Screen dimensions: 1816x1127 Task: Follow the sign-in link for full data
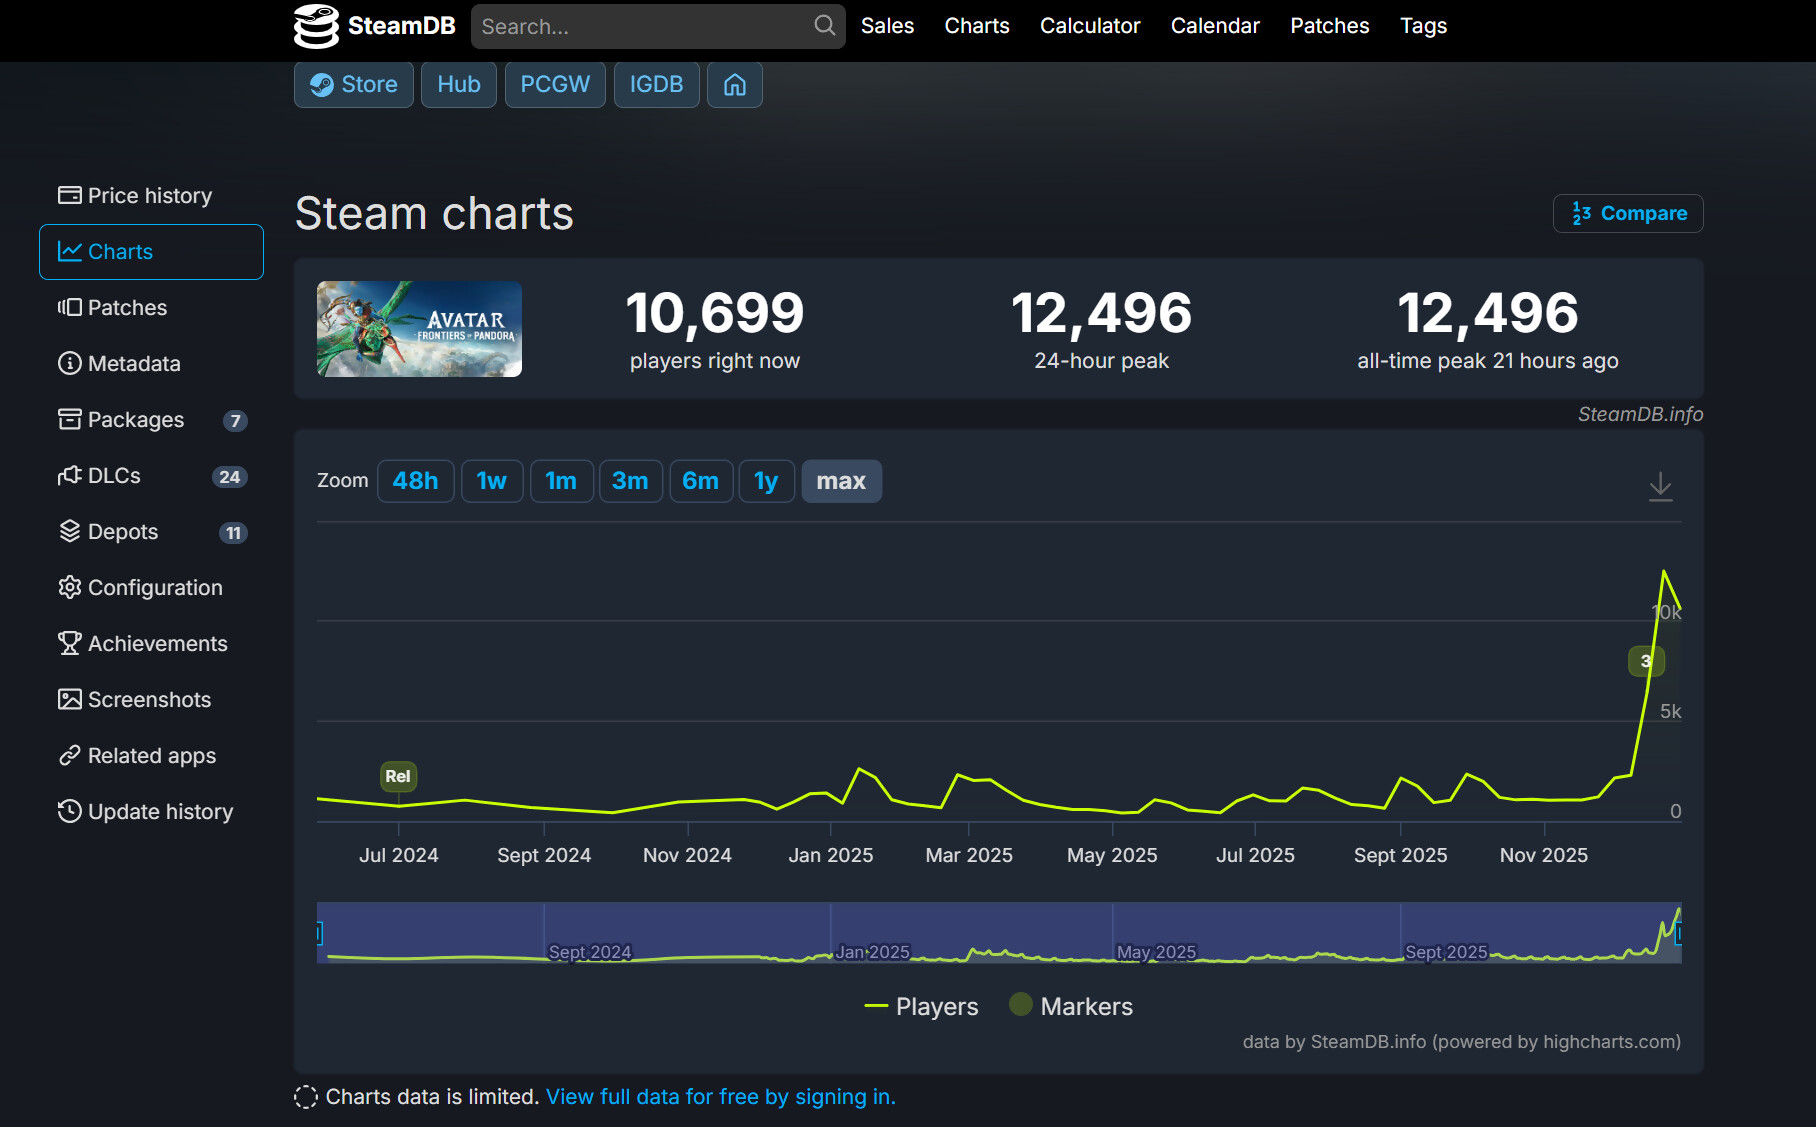(x=720, y=1097)
